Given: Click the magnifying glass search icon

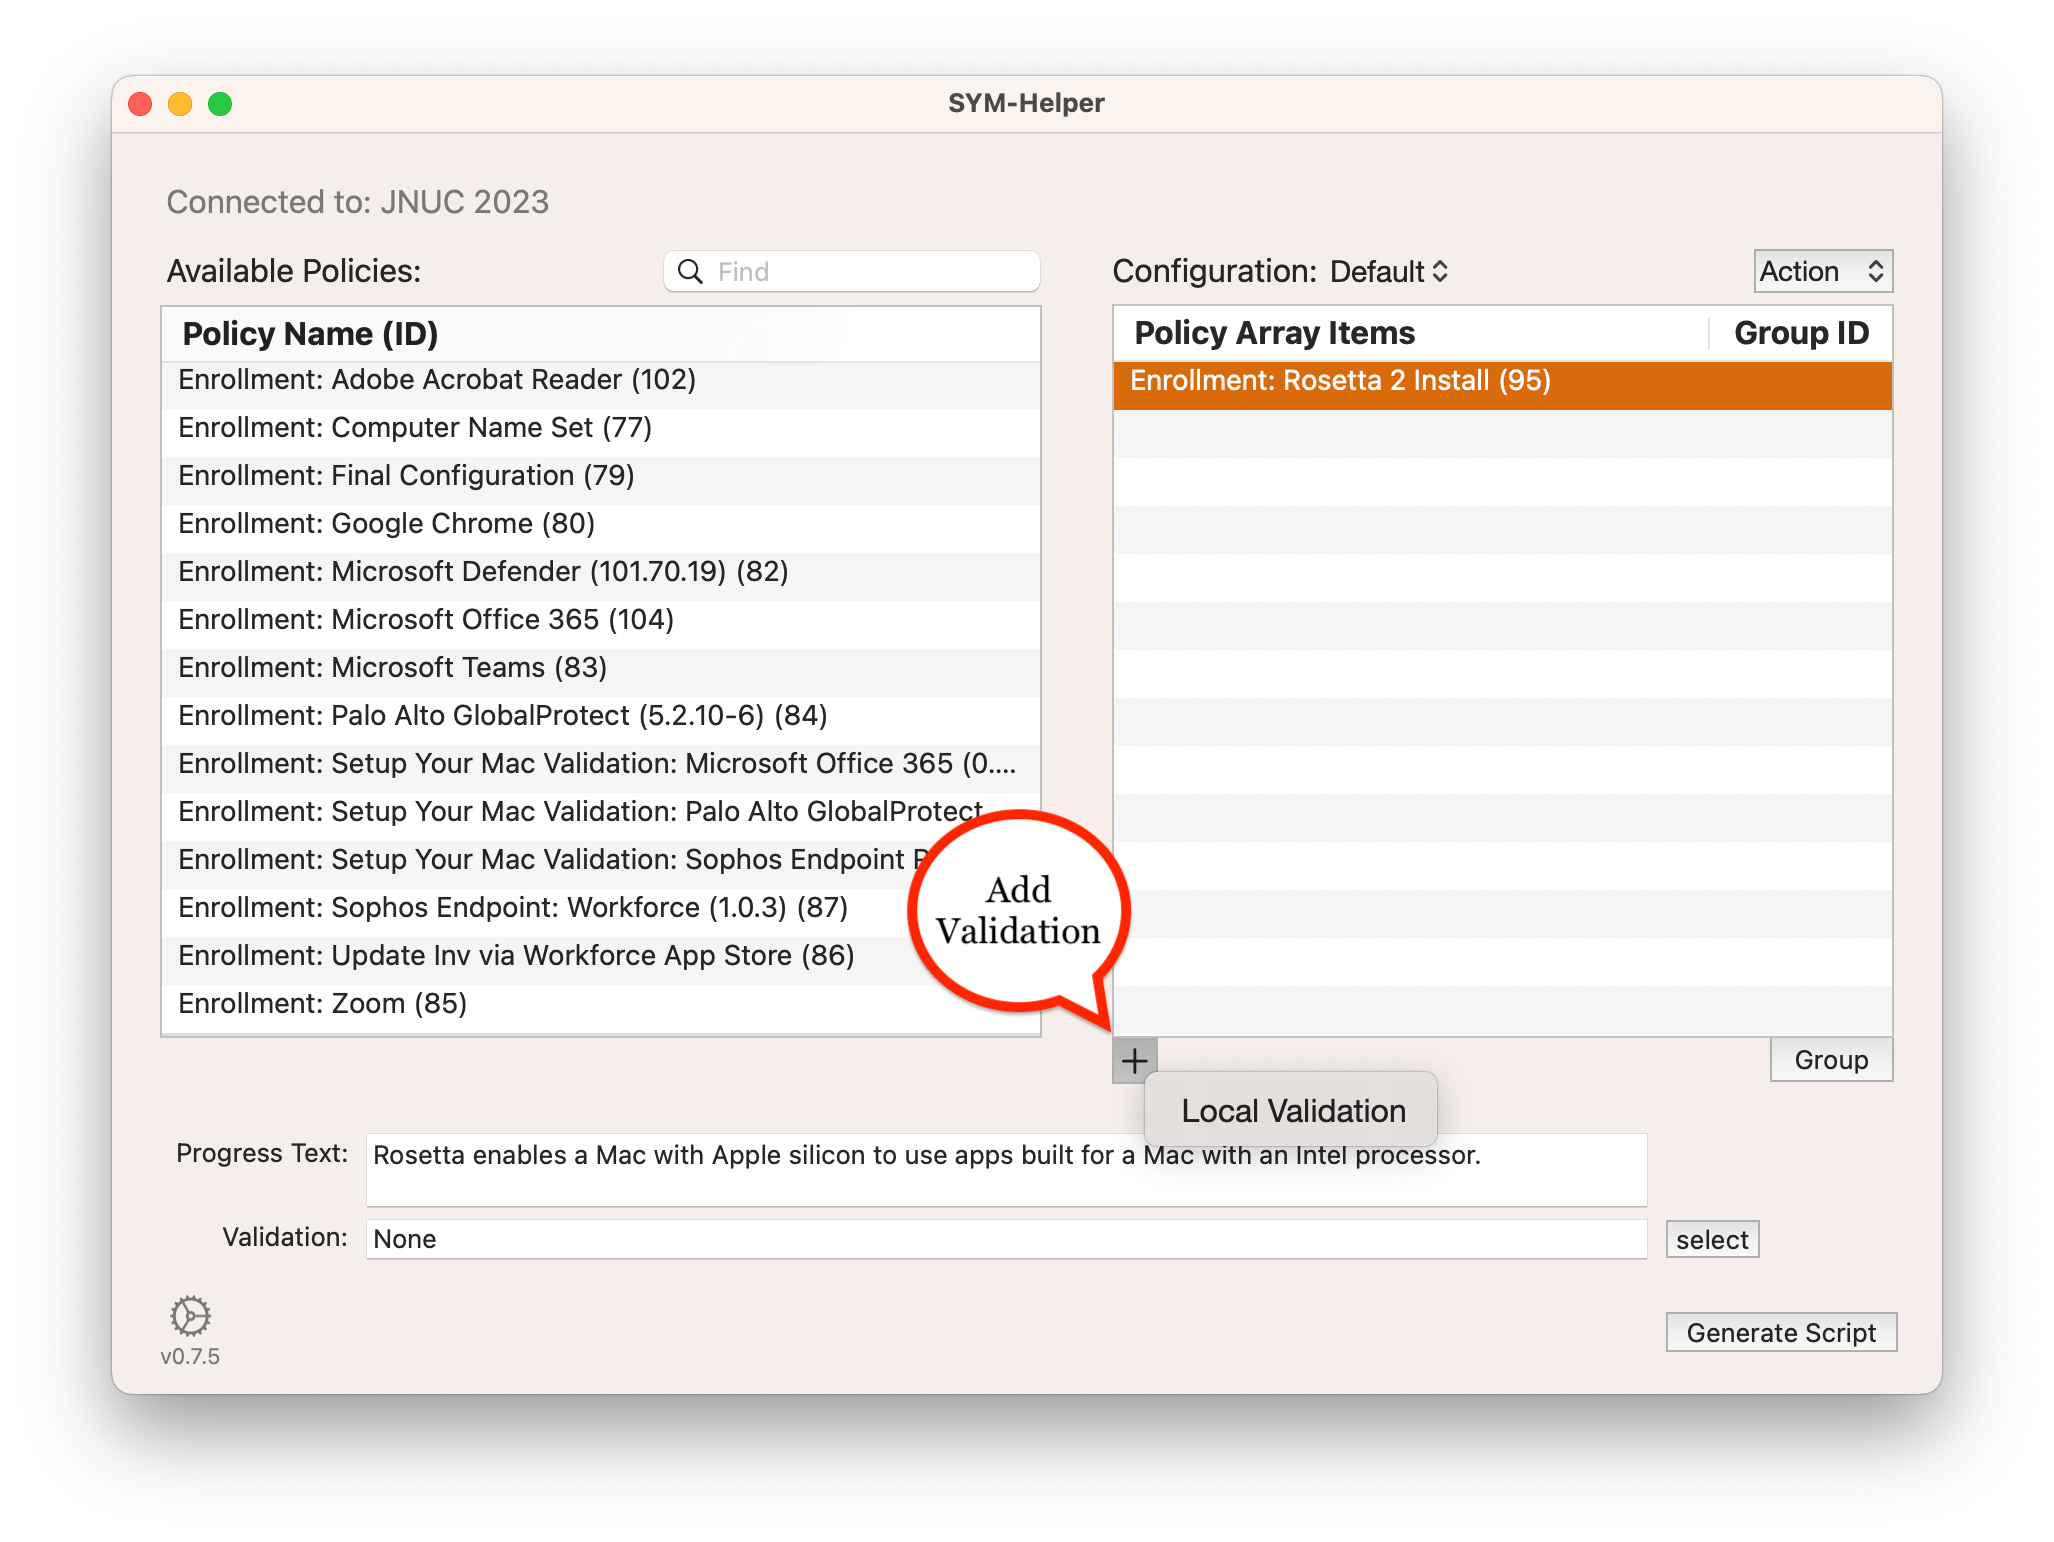Looking at the screenshot, I should 690,272.
